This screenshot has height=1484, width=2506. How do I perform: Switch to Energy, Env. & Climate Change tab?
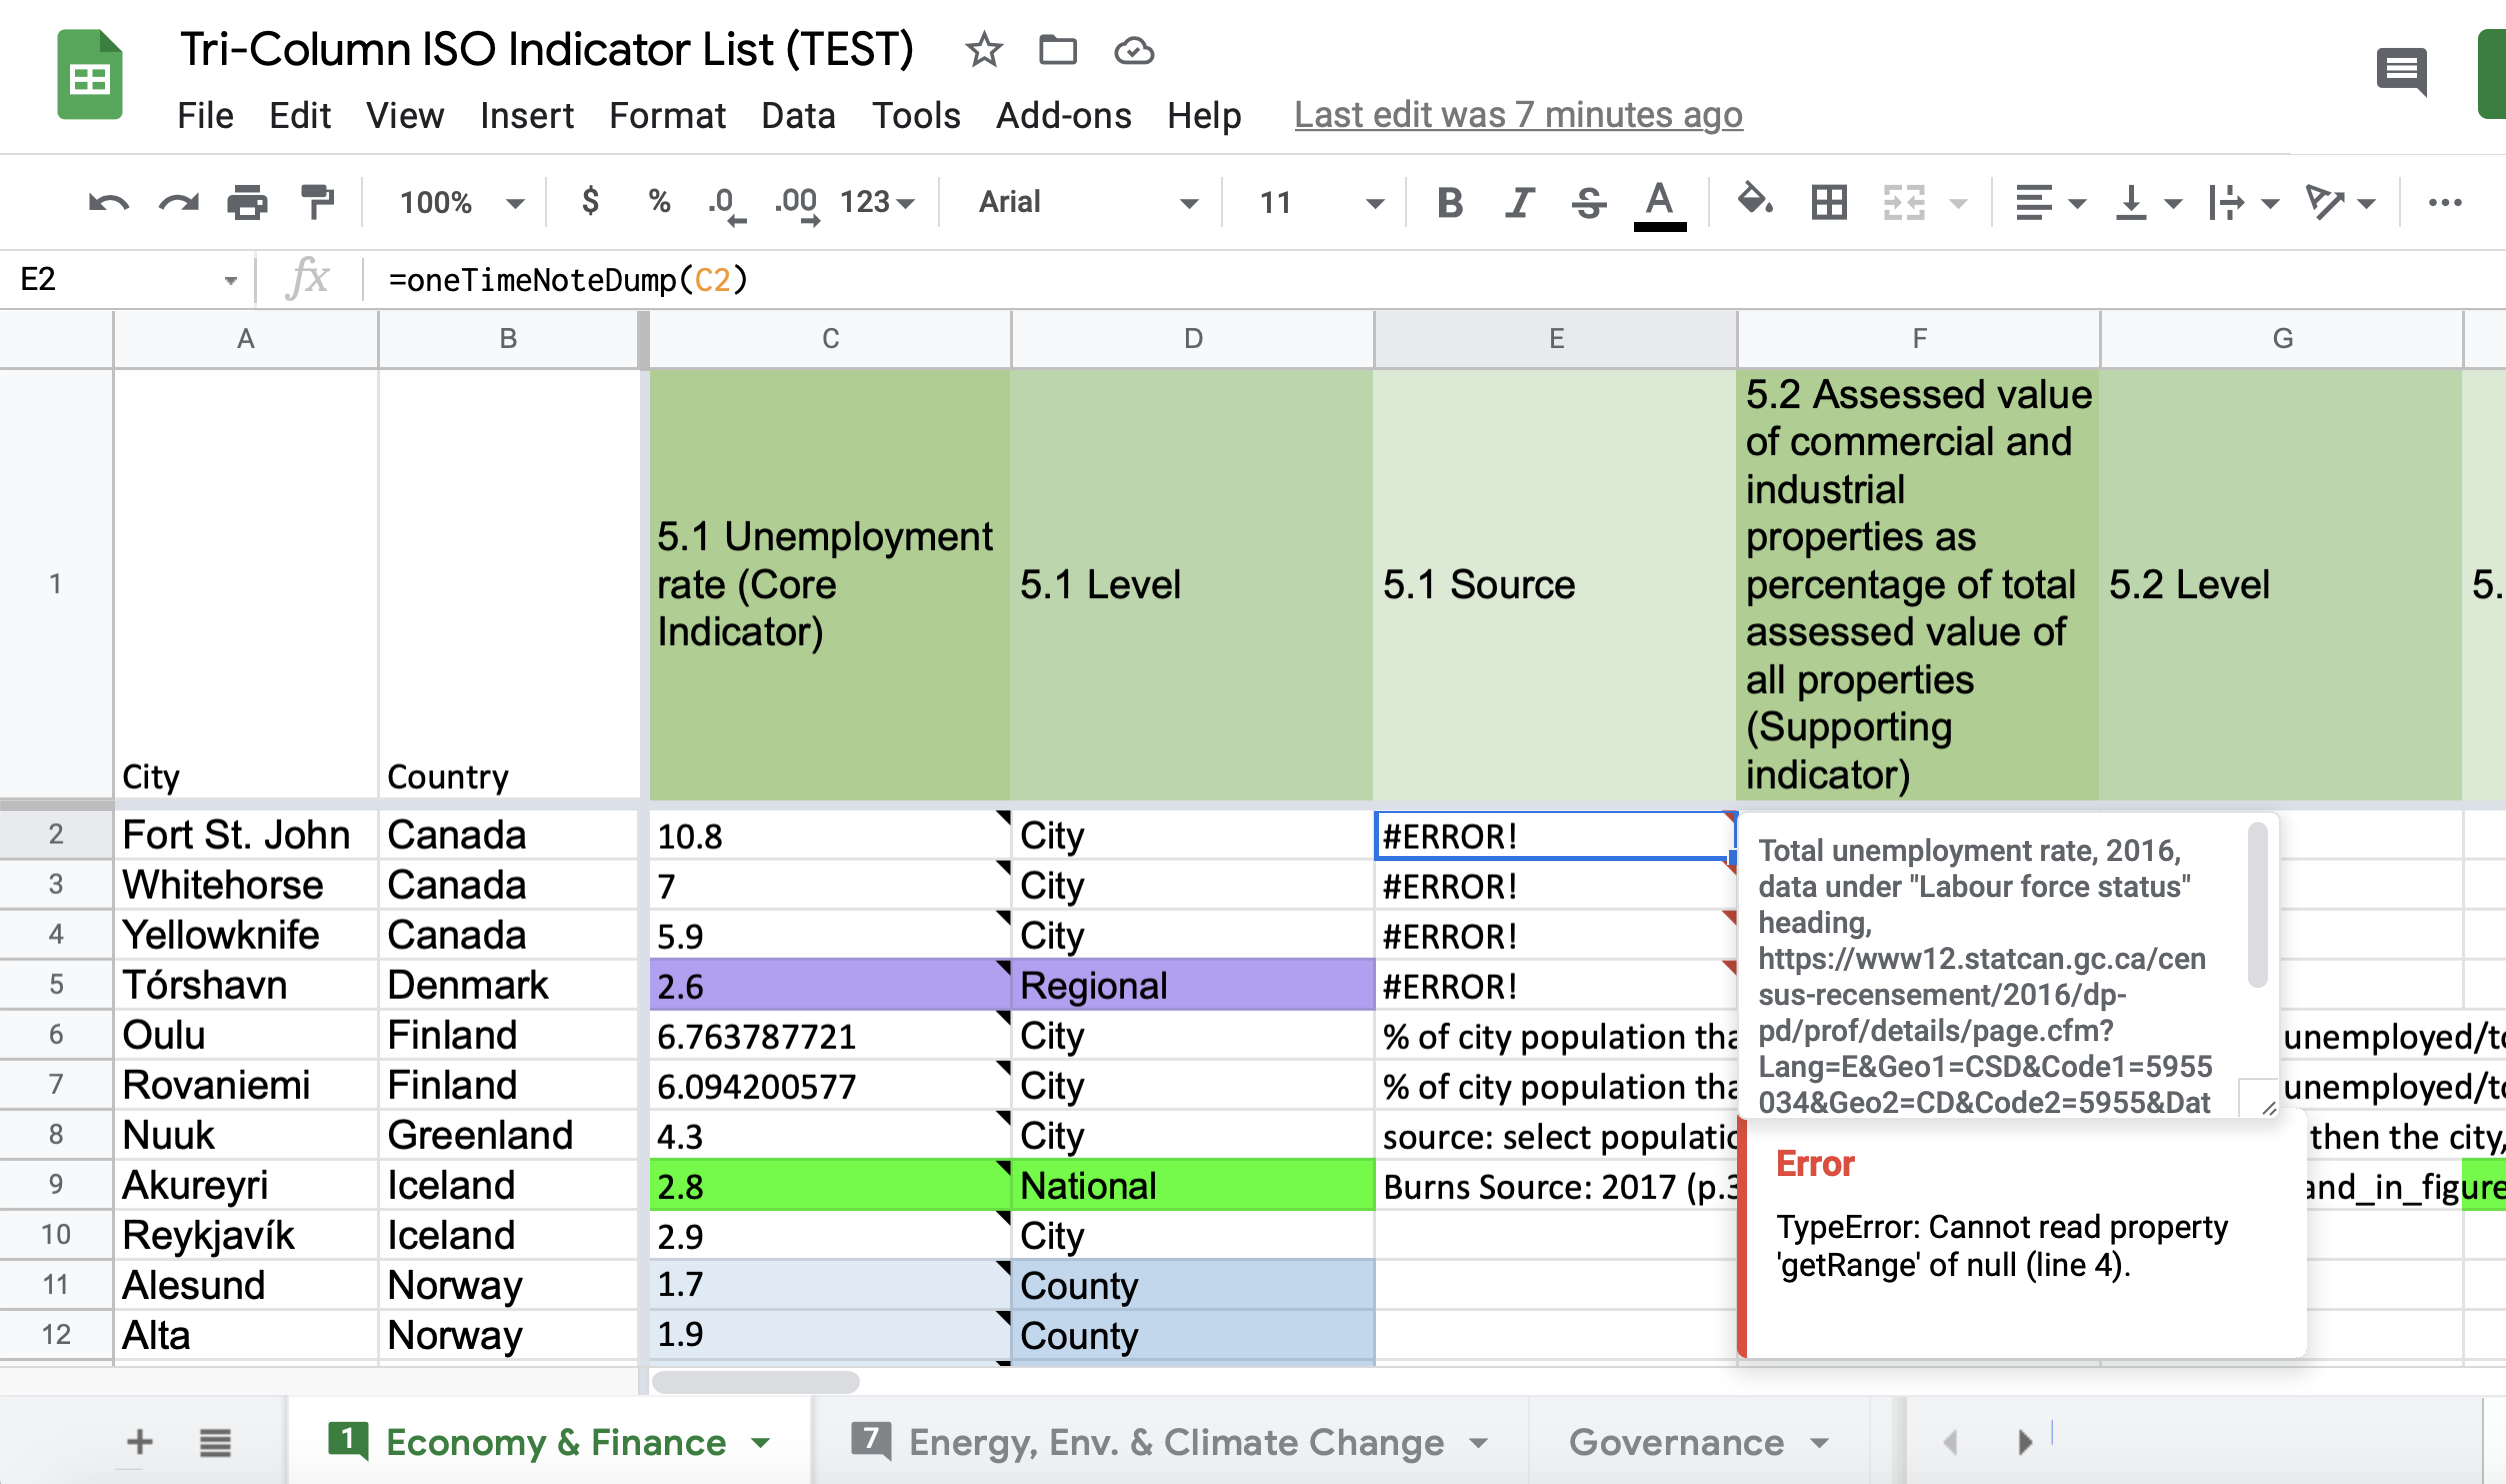pyautogui.click(x=1175, y=1442)
